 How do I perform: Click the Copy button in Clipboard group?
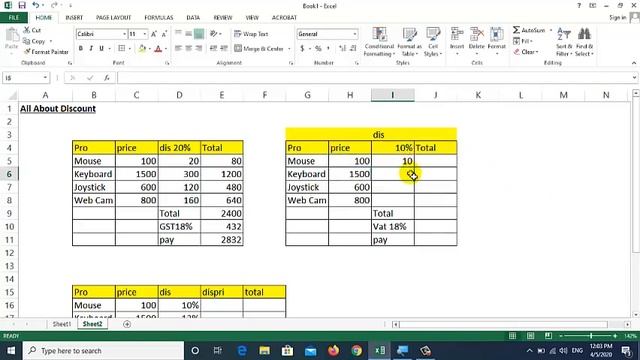tap(34, 41)
